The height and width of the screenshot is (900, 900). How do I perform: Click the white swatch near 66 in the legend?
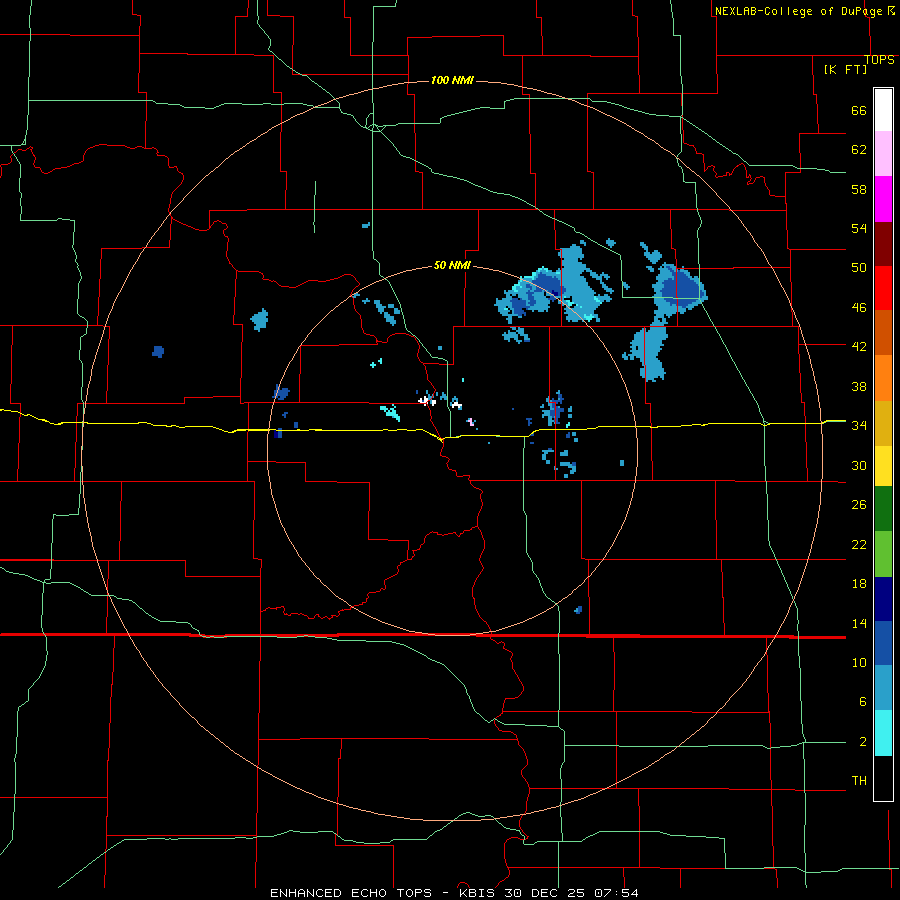coord(883,110)
